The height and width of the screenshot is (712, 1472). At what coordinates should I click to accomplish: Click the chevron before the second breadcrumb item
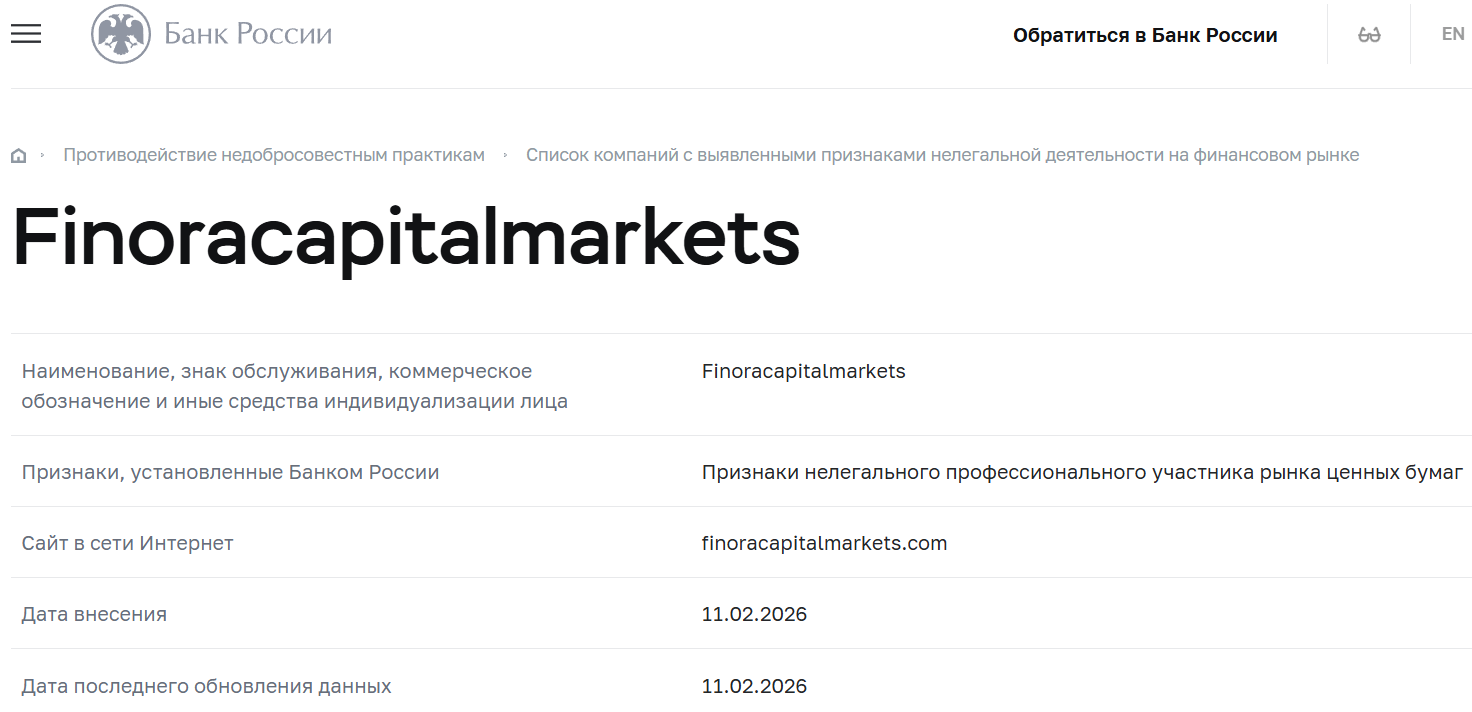[506, 155]
